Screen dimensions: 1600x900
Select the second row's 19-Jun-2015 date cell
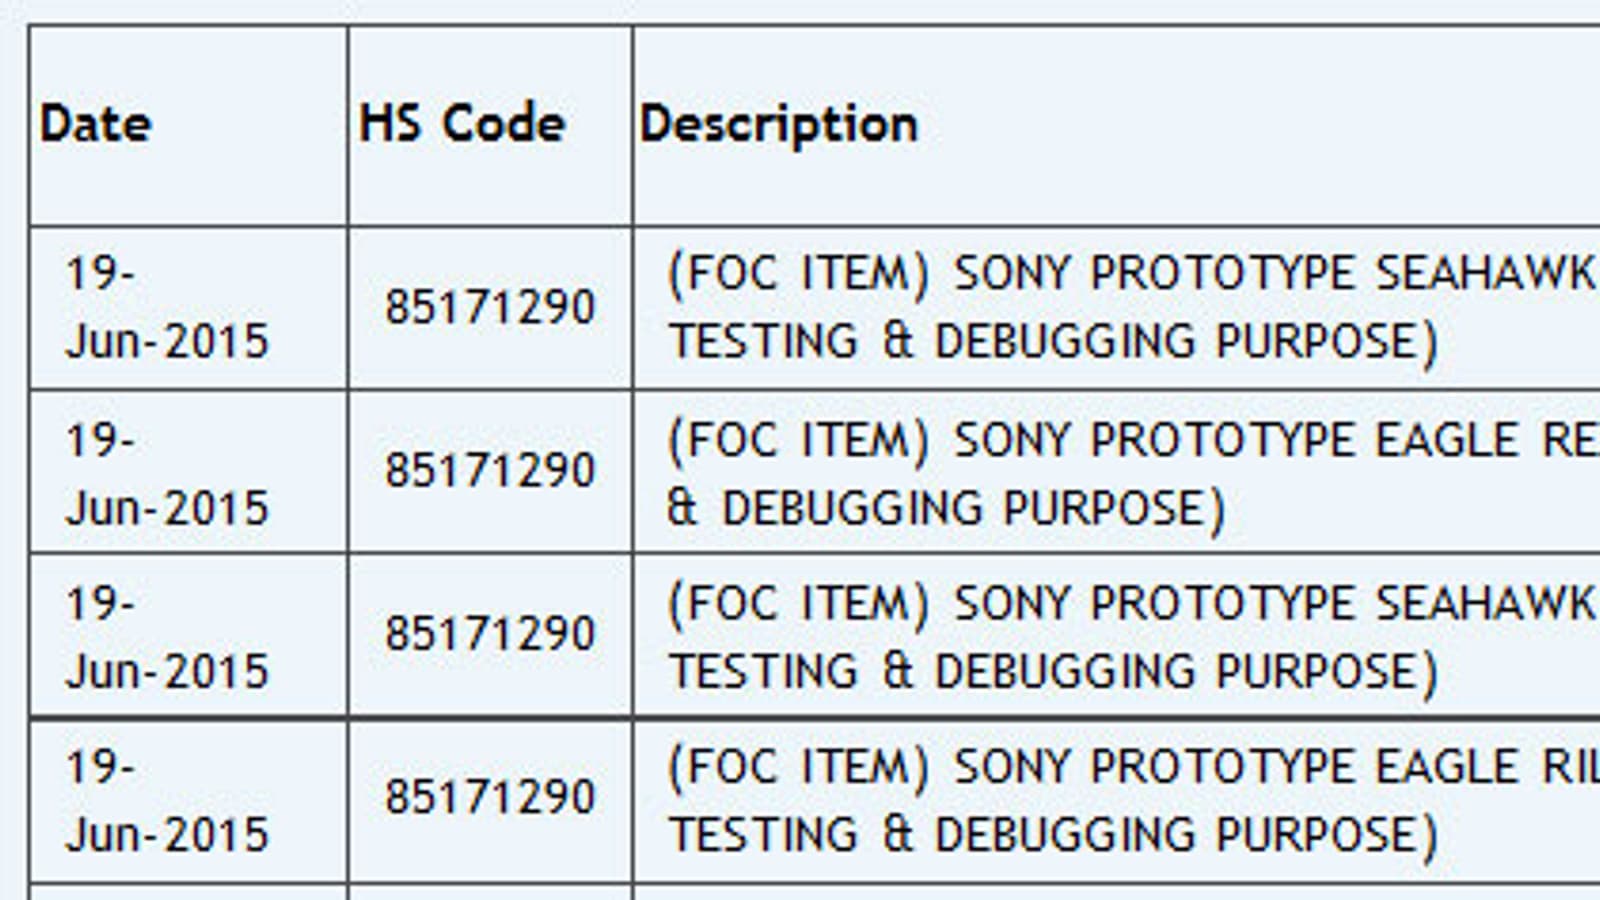pyautogui.click(x=167, y=473)
